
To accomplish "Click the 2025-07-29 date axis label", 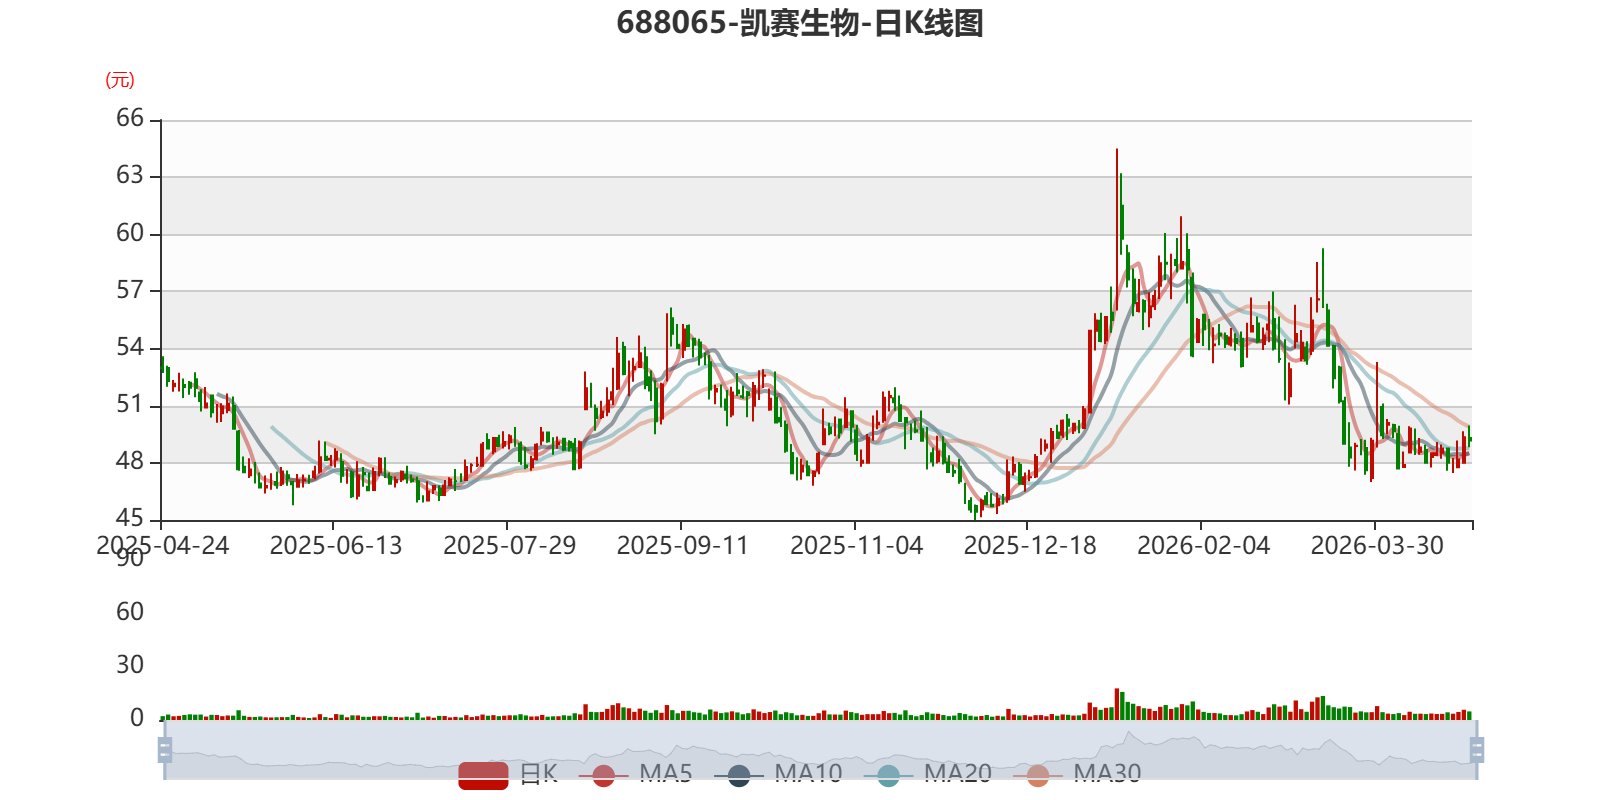I will click(510, 546).
